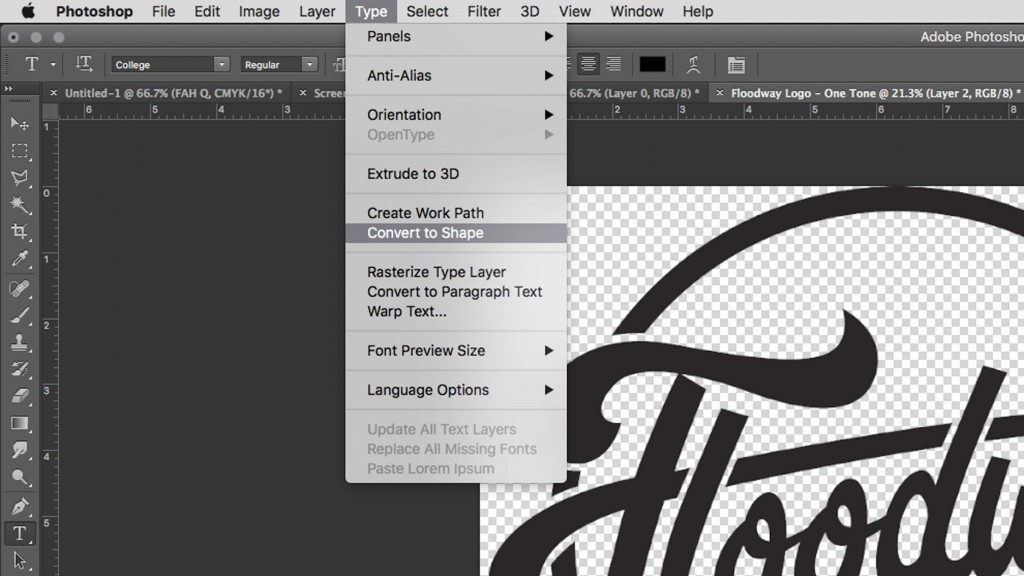The height and width of the screenshot is (576, 1024).
Task: Select the Crop tool
Action: tap(20, 232)
